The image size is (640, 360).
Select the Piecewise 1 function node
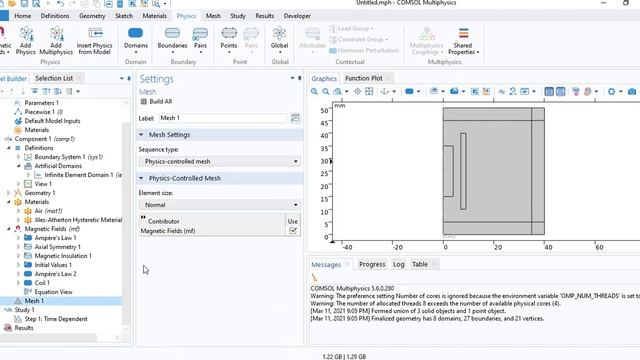(43, 112)
